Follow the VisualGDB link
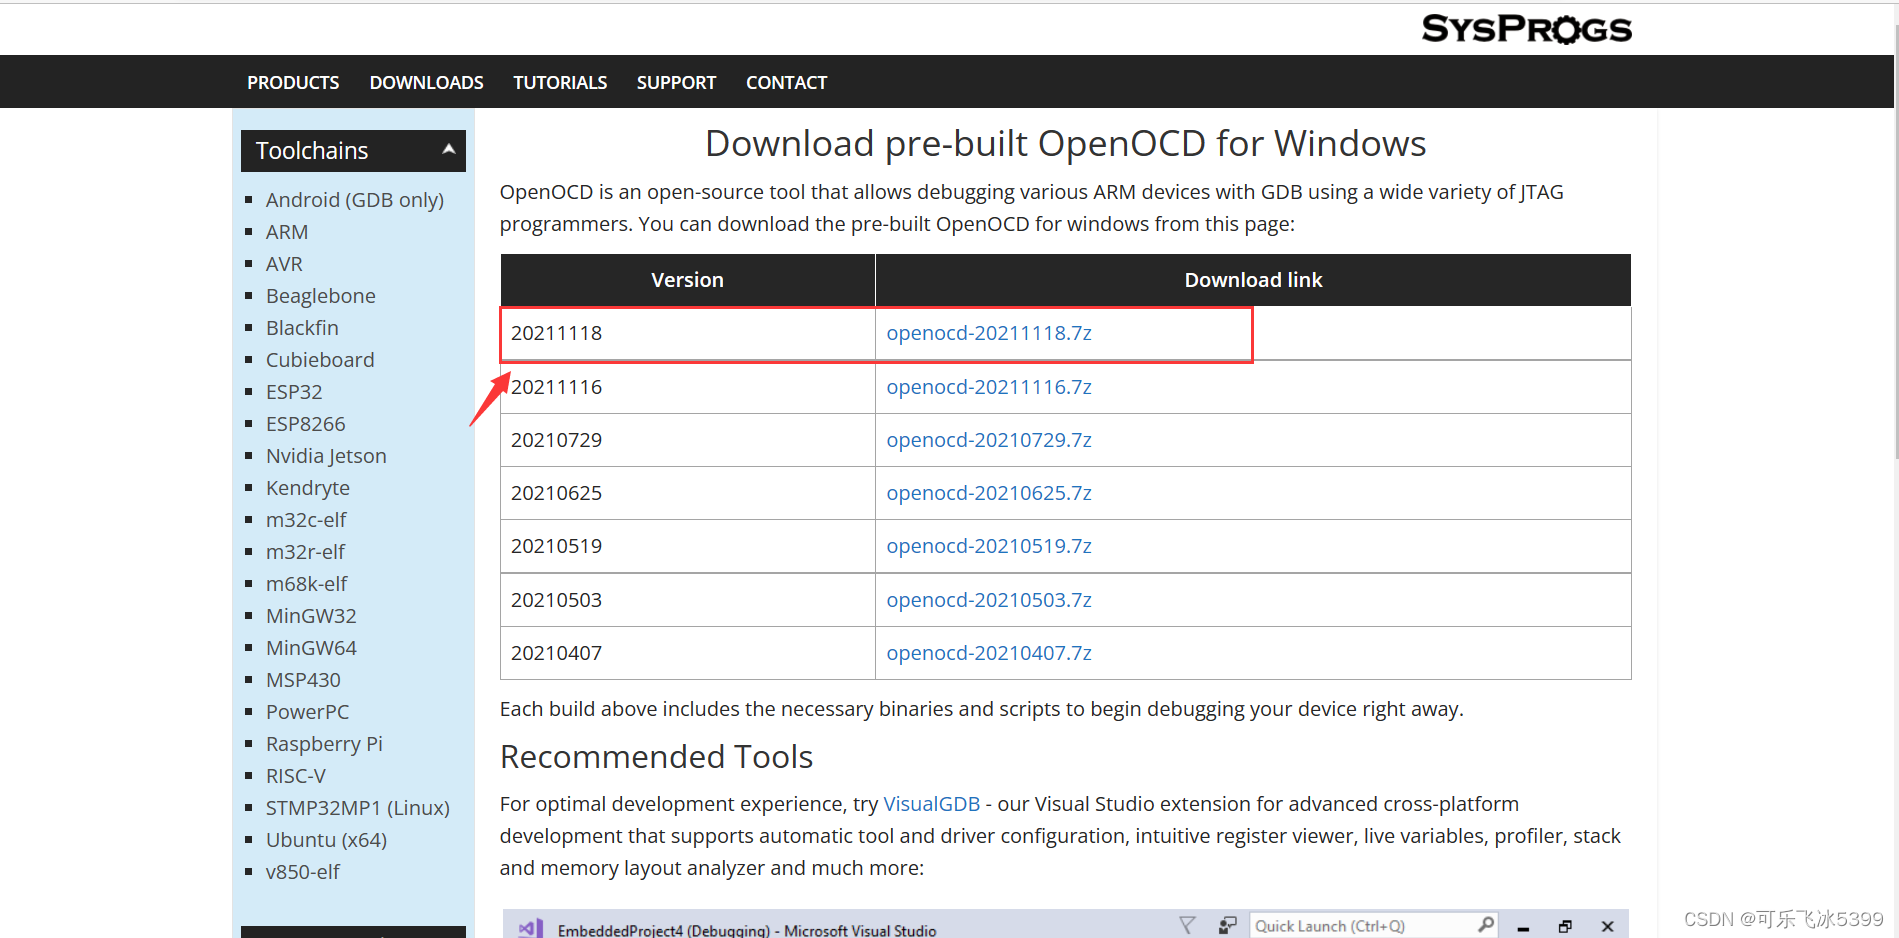Viewport: 1899px width, 938px height. coord(931,804)
